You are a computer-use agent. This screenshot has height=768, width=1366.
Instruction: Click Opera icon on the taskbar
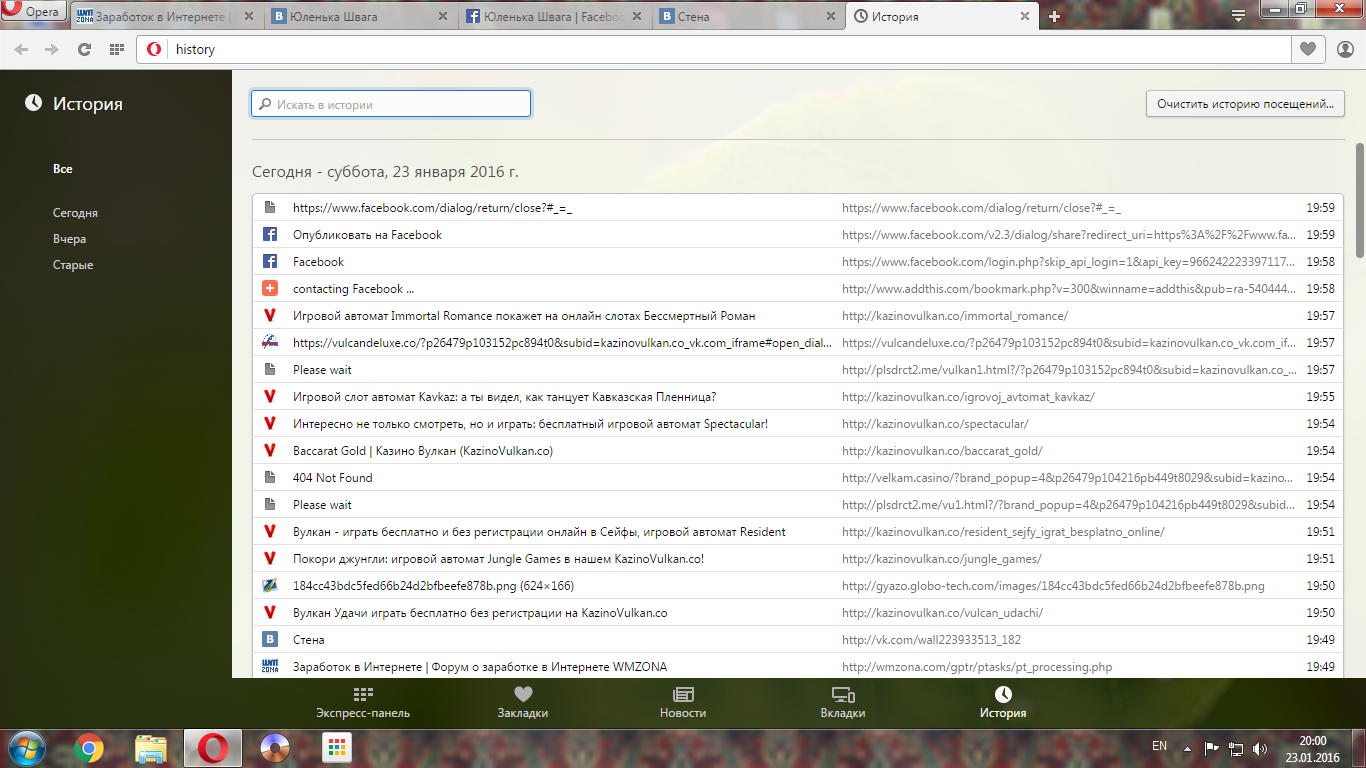click(212, 748)
